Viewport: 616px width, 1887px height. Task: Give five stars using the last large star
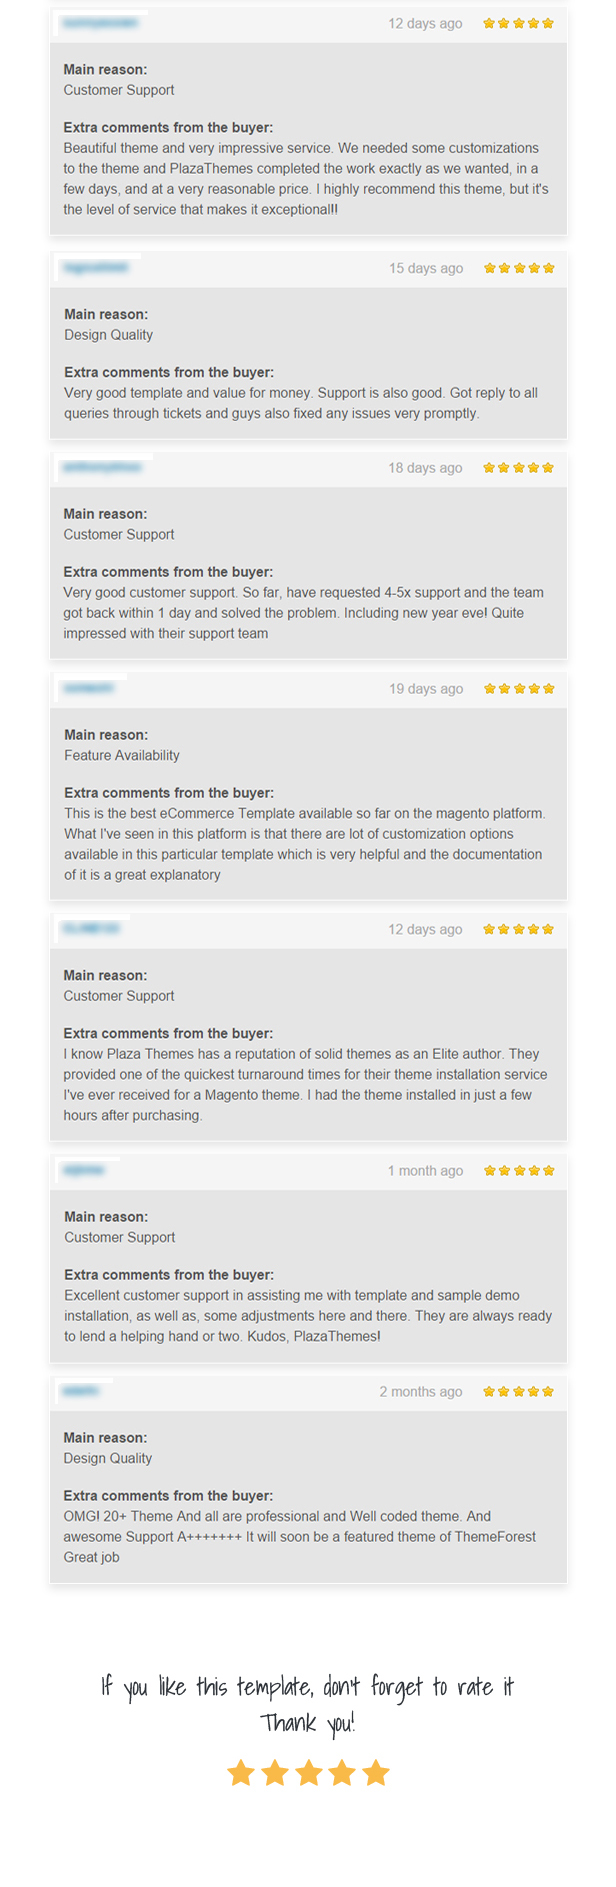point(376,1773)
